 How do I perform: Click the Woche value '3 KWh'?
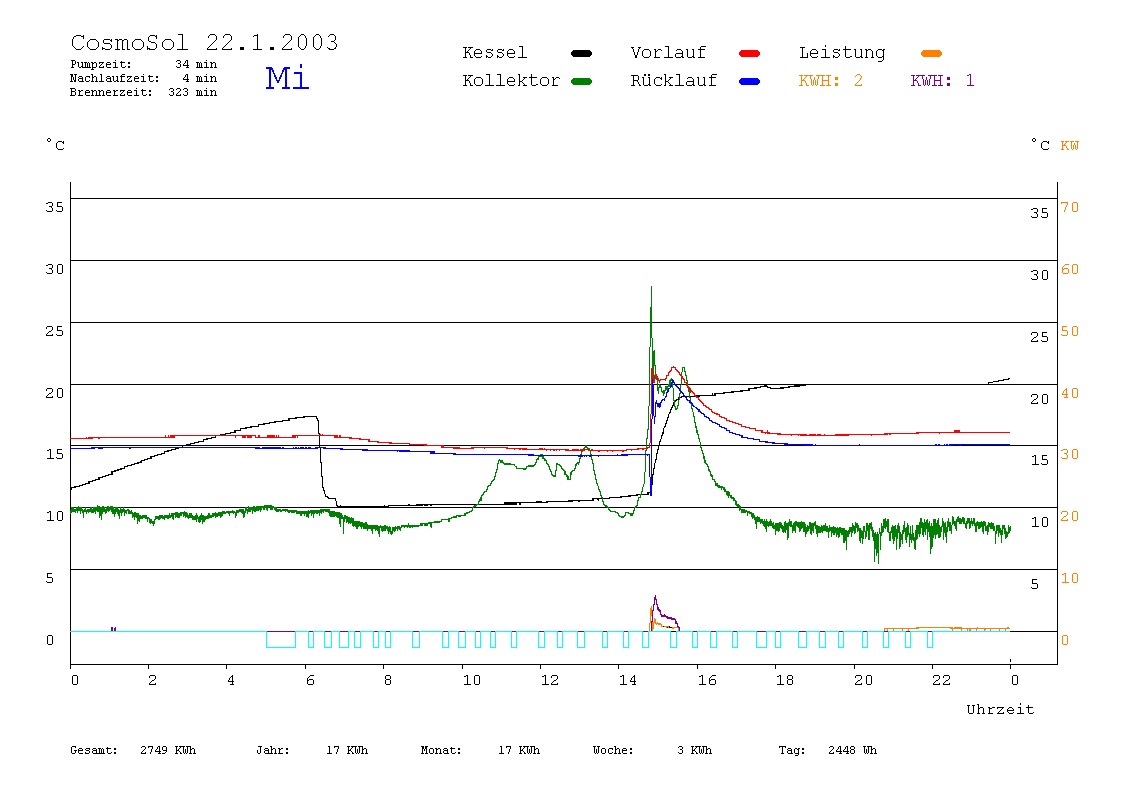click(694, 750)
